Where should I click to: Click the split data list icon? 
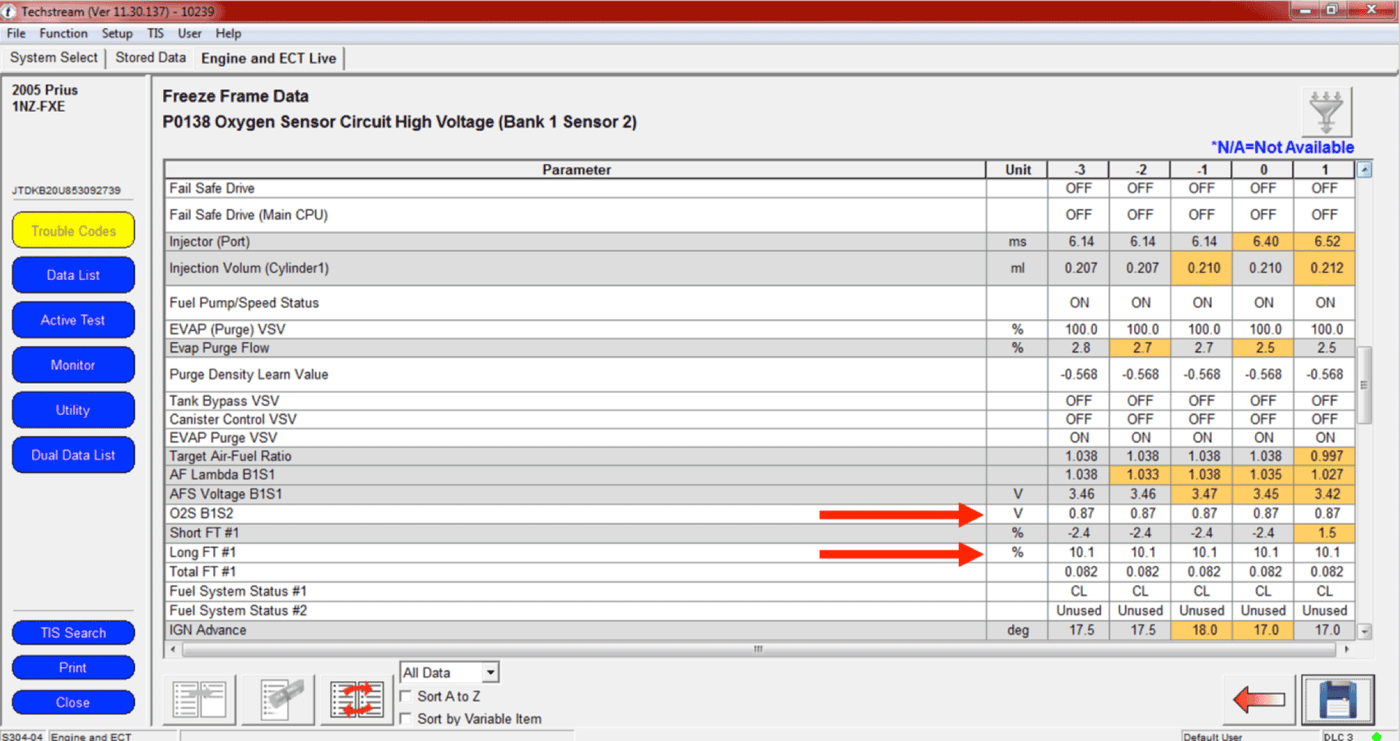(200, 700)
